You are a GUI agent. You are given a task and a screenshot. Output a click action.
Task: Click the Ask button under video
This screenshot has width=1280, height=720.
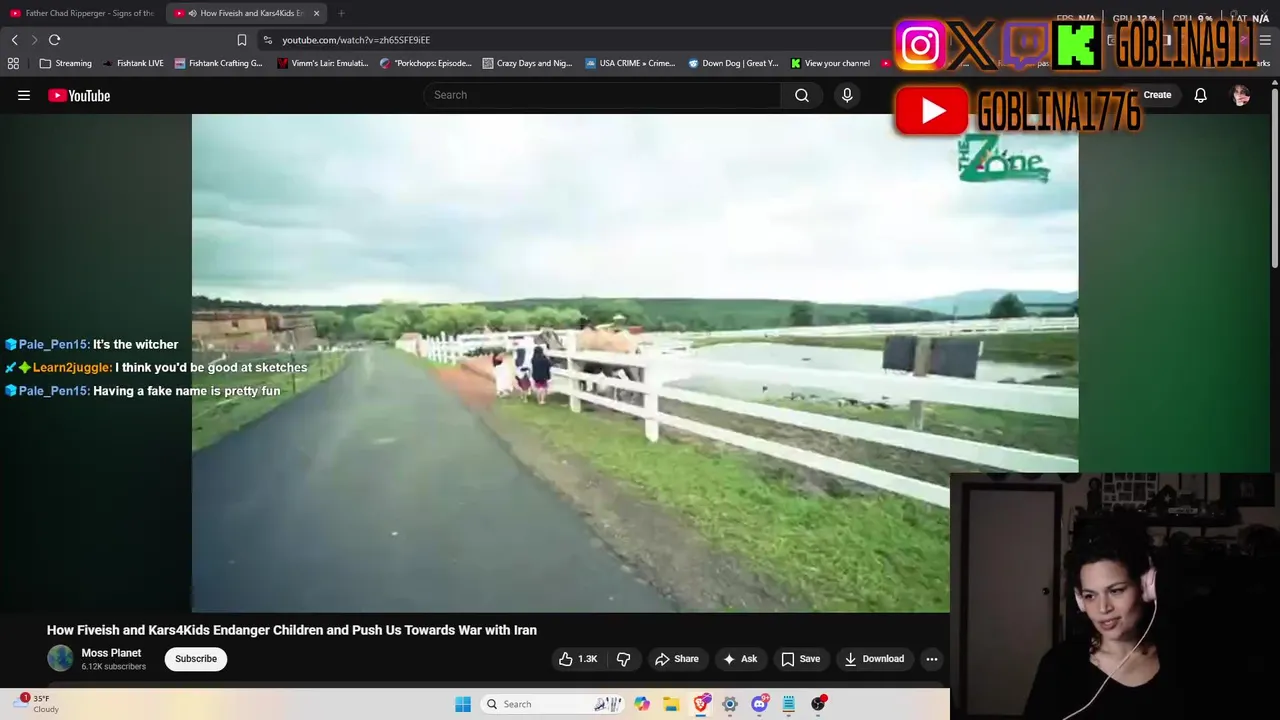(x=740, y=659)
